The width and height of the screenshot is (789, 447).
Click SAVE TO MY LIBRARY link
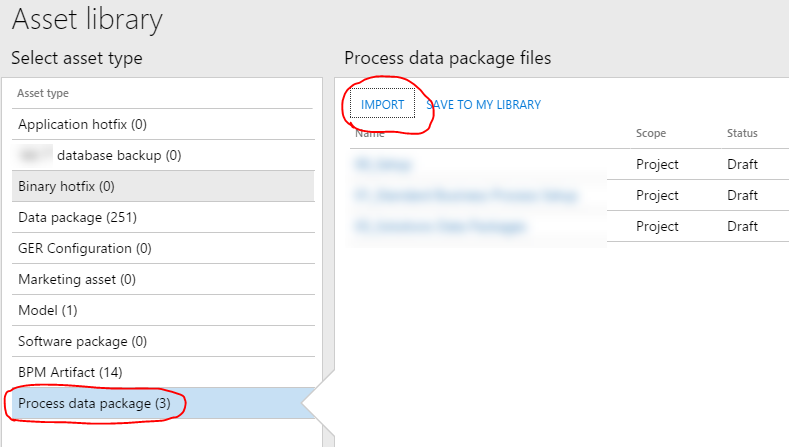(484, 105)
